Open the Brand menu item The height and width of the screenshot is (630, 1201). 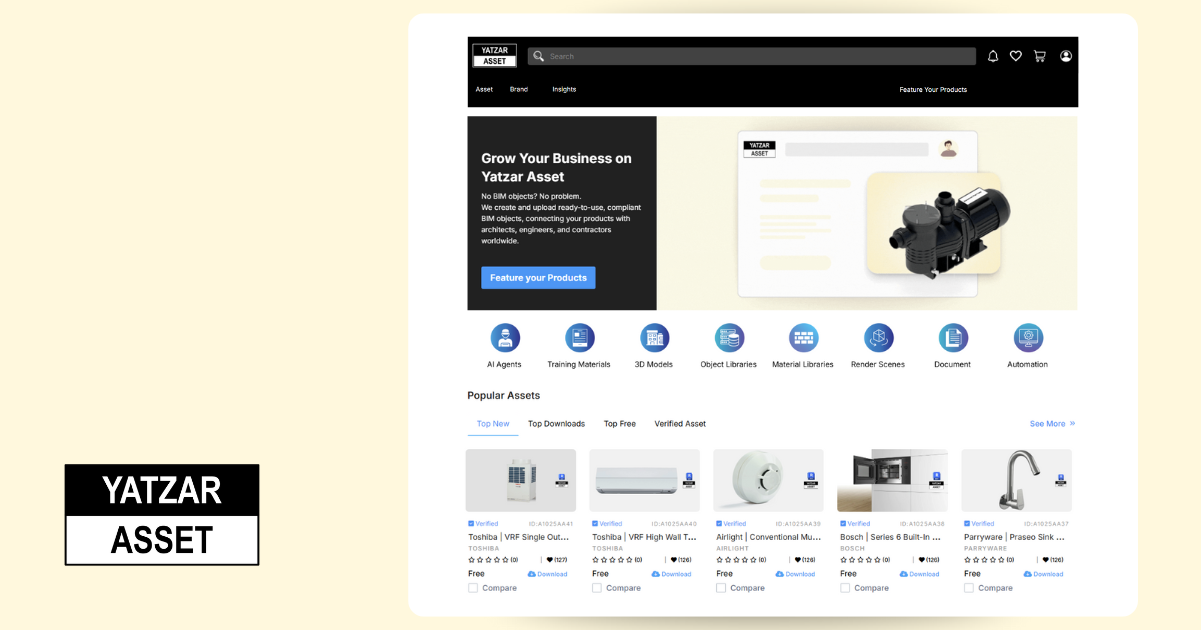519,89
